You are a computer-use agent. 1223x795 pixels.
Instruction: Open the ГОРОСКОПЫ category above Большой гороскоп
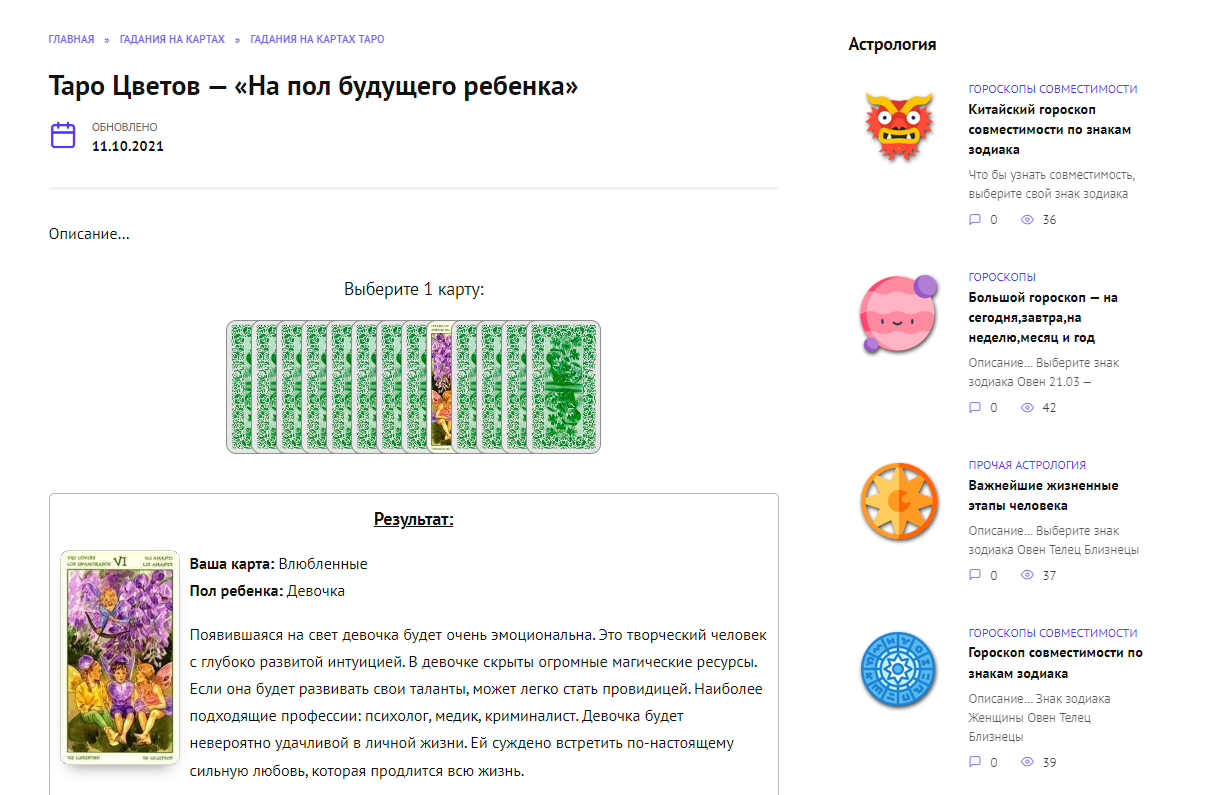coord(1002,277)
